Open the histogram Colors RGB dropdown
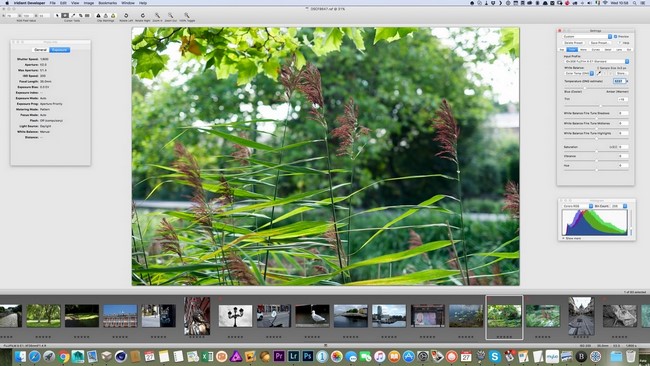650x366 pixels. pyautogui.click(x=577, y=206)
